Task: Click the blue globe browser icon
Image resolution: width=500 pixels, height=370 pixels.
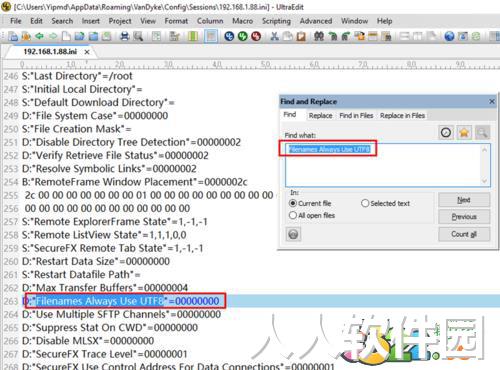Action: (449, 36)
